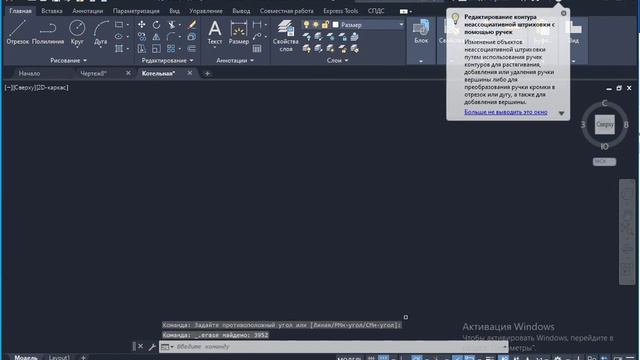
Task: Click the Explode tool icon
Action: coord(191,37)
